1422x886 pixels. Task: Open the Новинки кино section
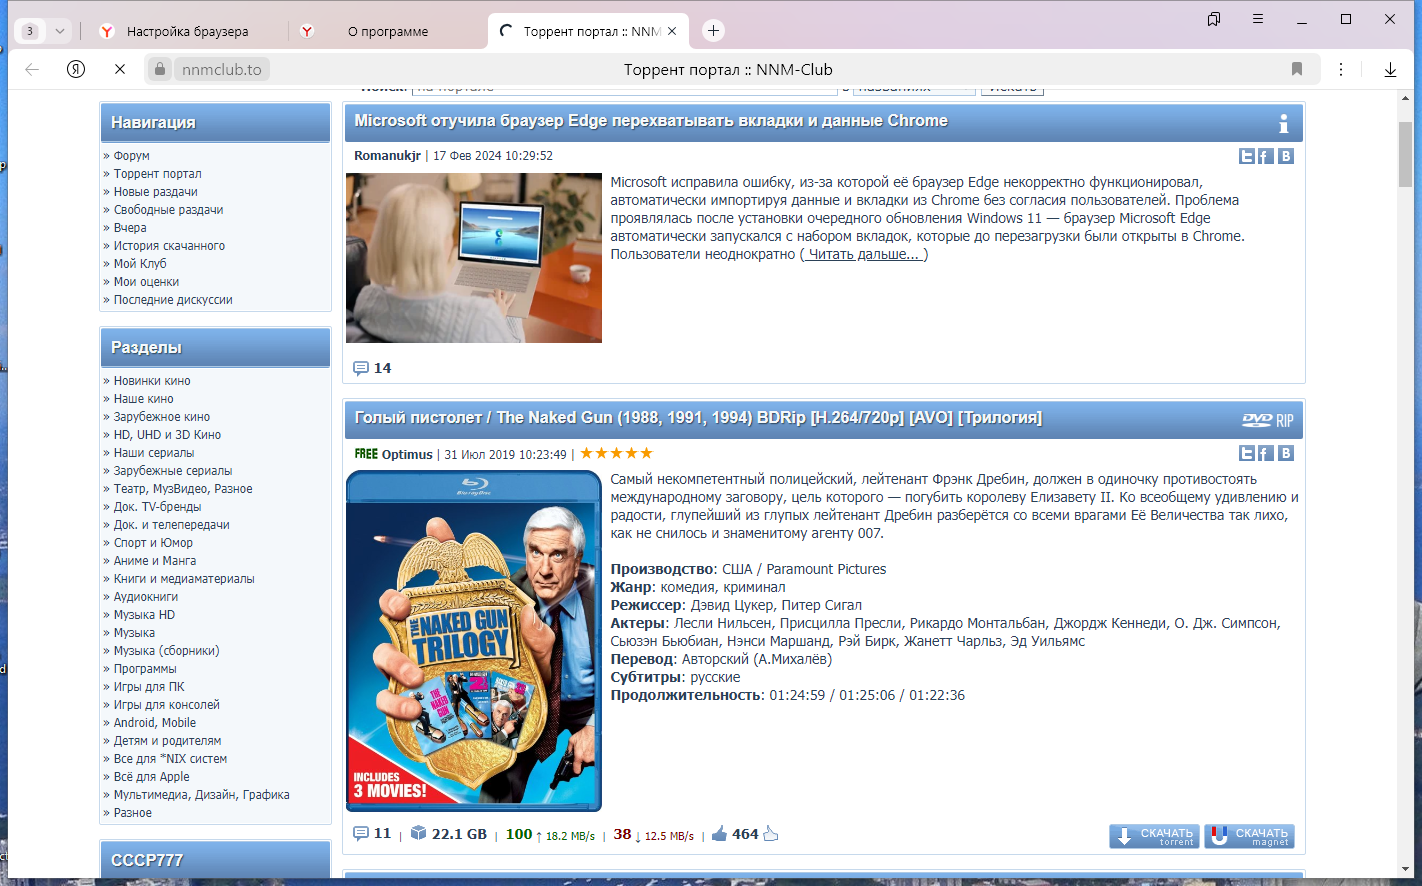[x=152, y=381]
